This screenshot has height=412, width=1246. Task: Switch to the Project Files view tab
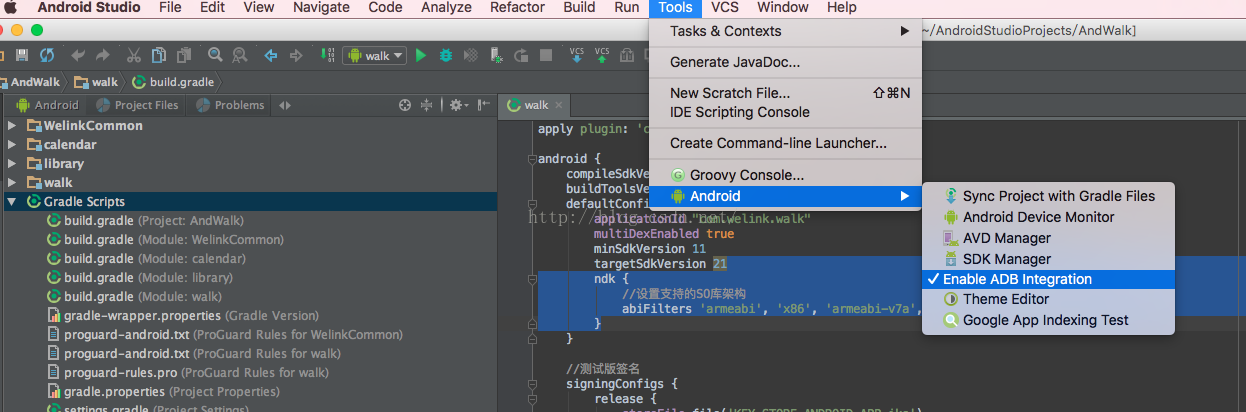pyautogui.click(x=136, y=105)
